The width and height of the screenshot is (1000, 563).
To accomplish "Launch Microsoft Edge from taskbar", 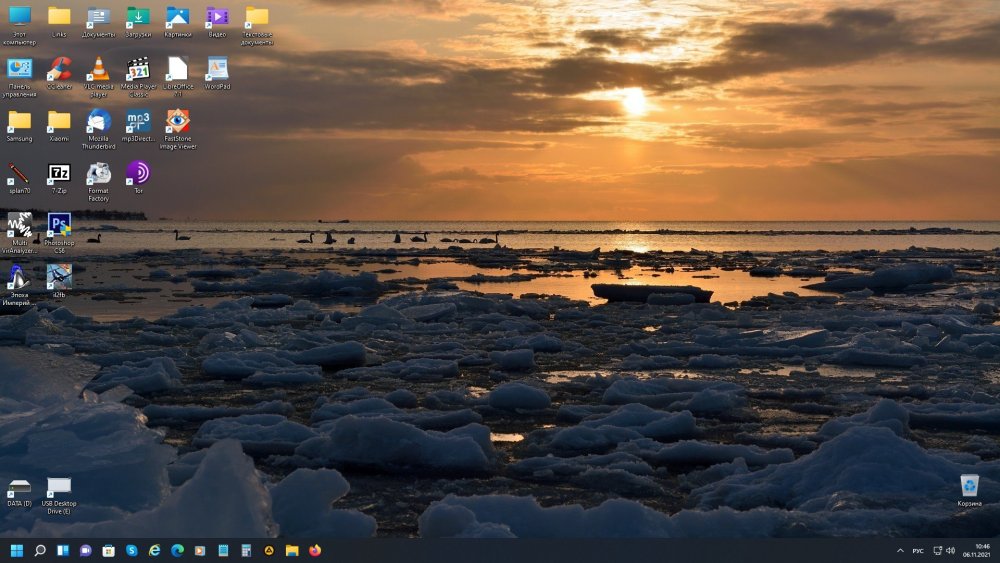I will tap(177, 550).
